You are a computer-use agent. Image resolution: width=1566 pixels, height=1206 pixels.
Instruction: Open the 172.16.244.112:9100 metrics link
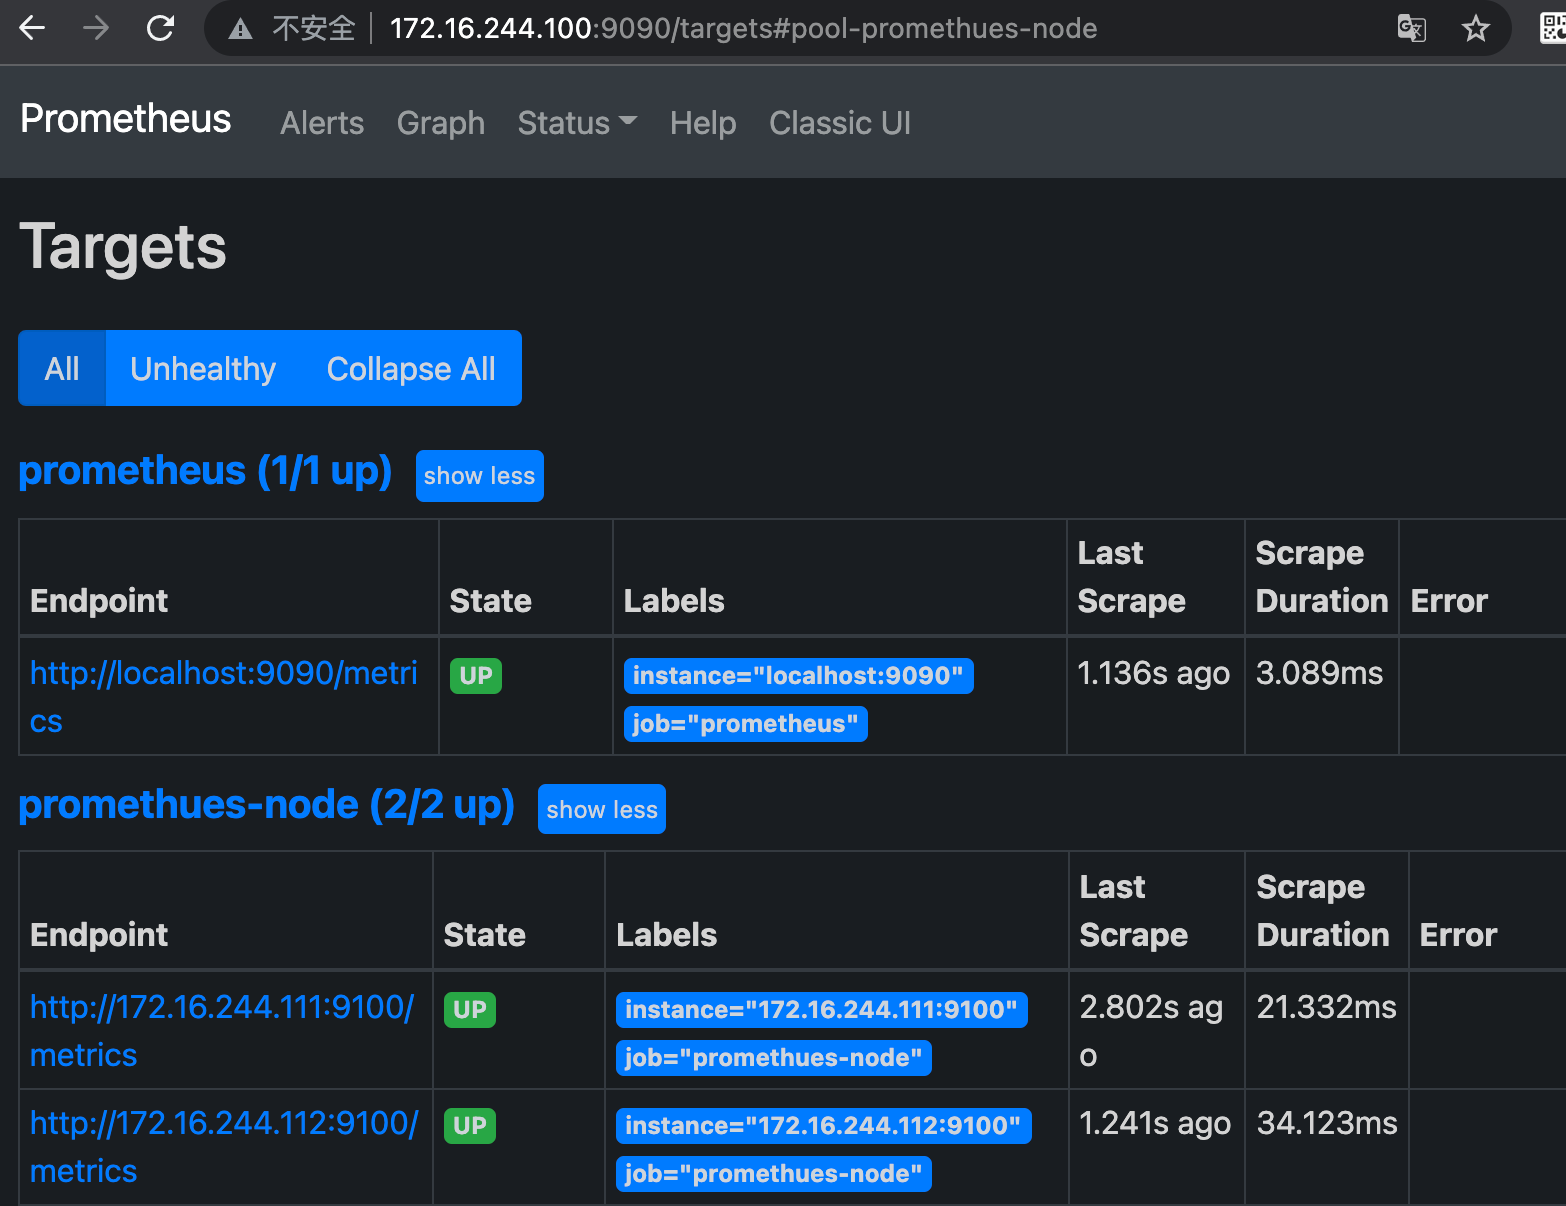click(x=224, y=1146)
